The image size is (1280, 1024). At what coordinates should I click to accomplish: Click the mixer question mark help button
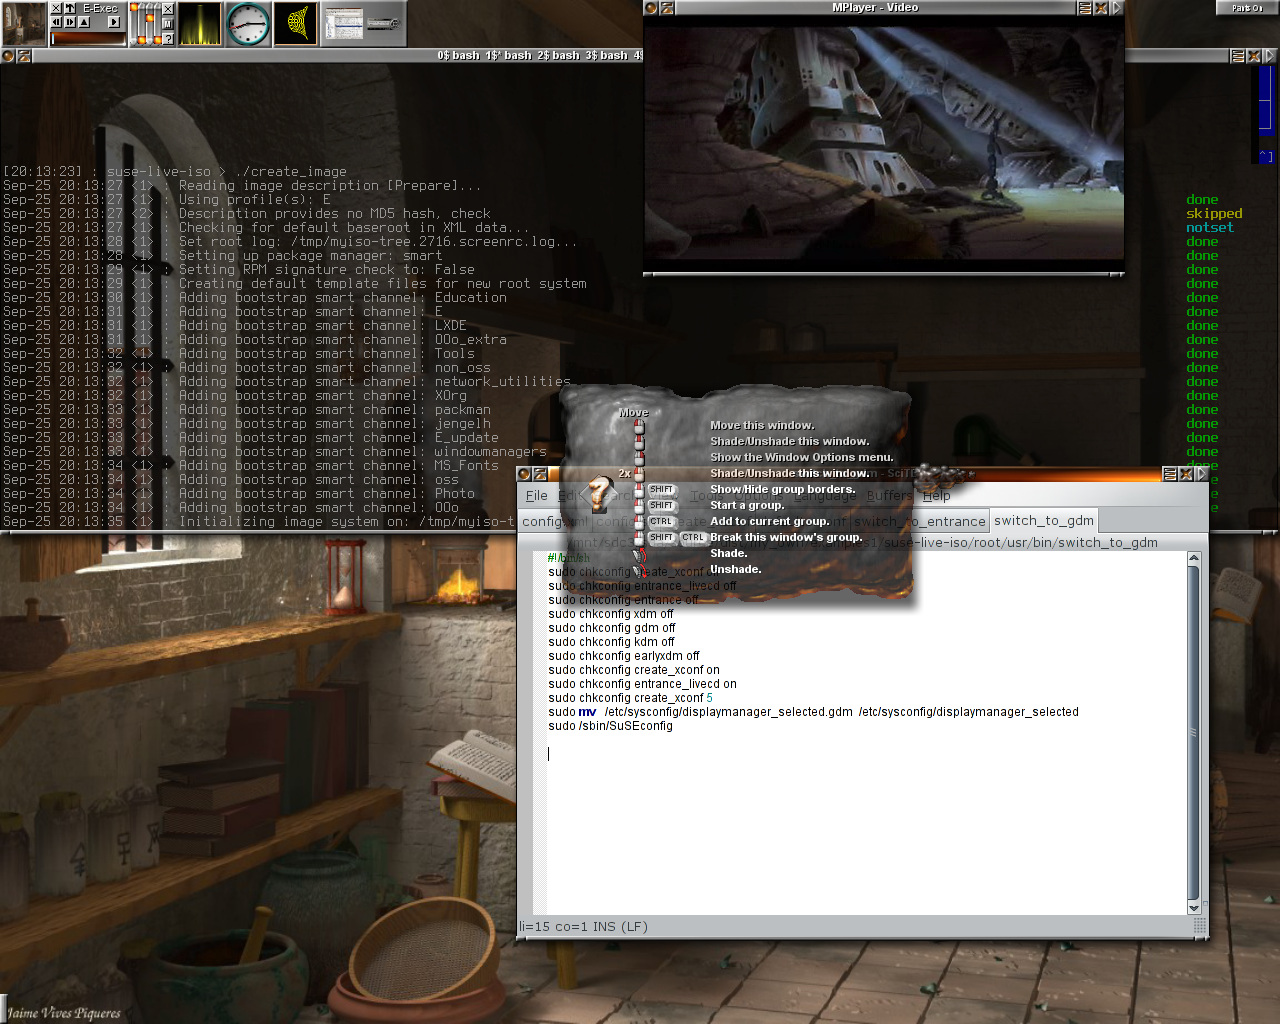[x=167, y=38]
